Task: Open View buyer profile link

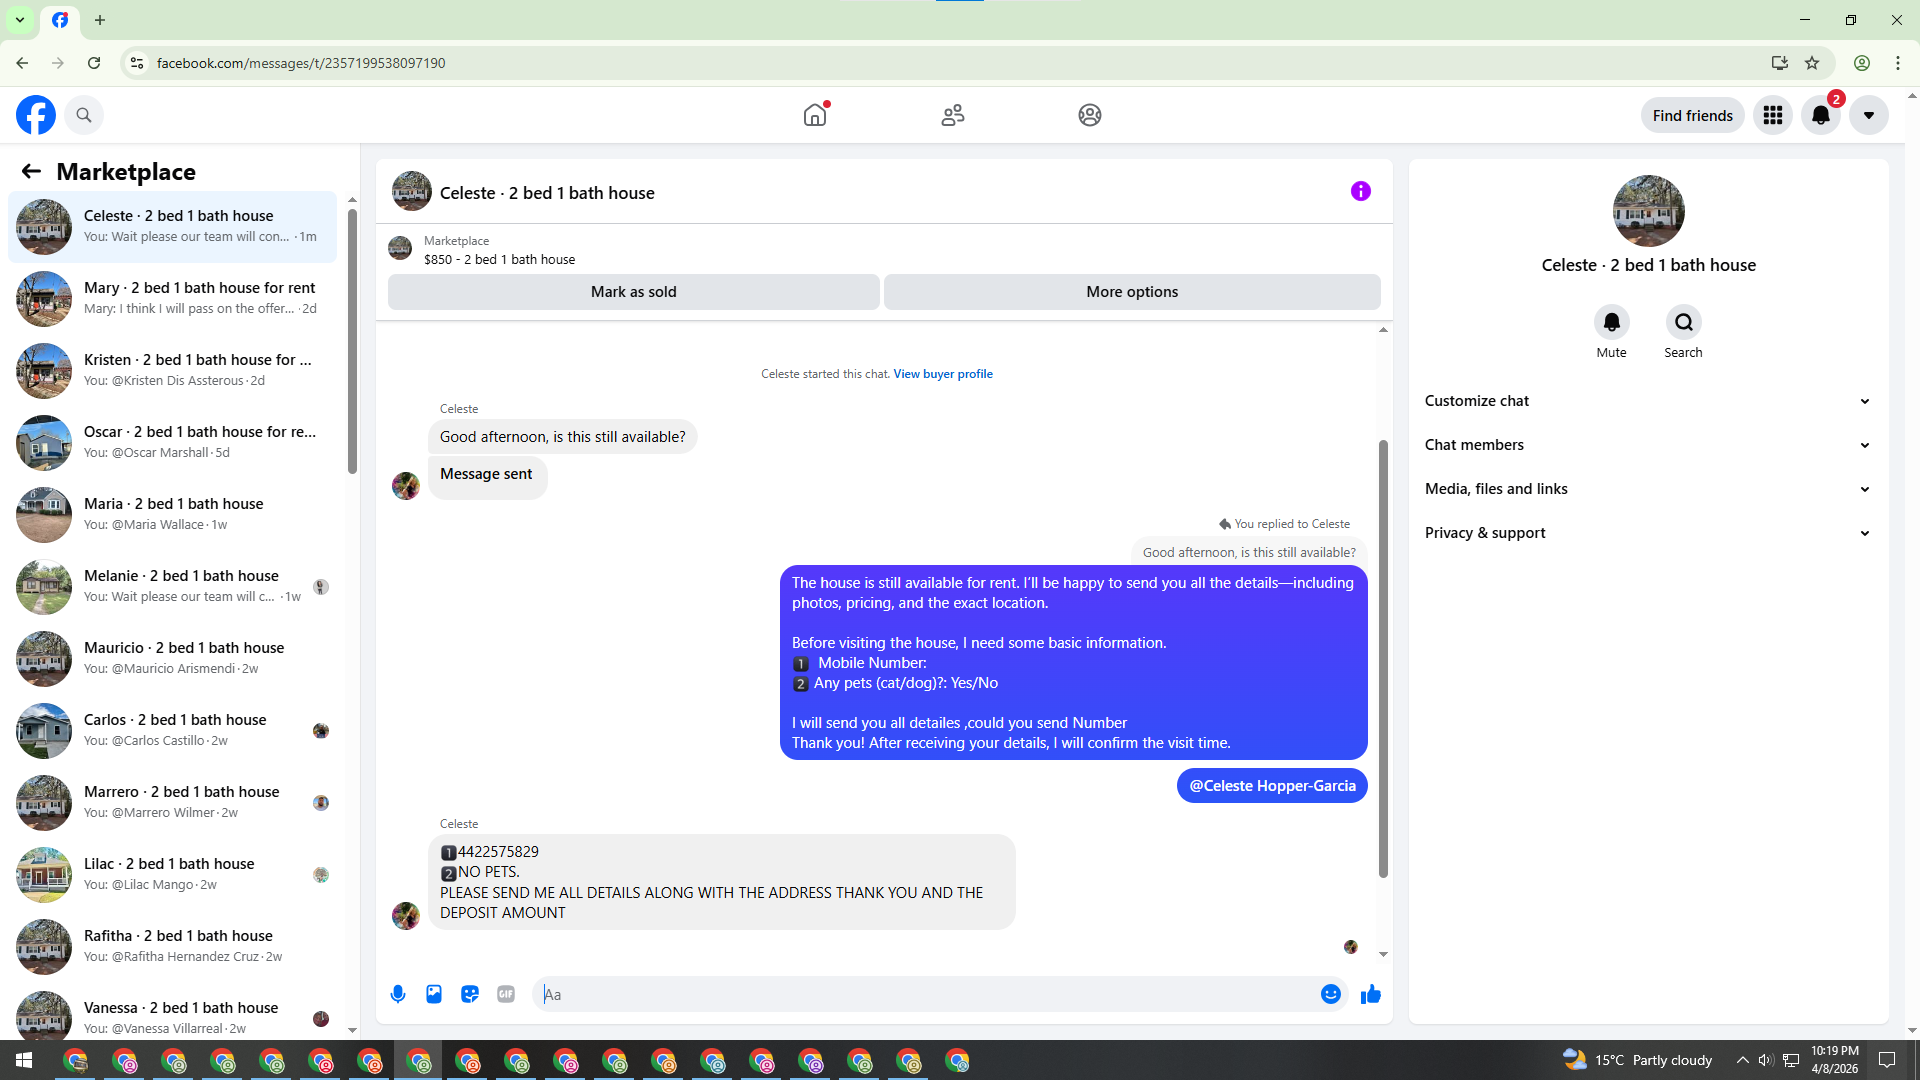Action: (943, 374)
